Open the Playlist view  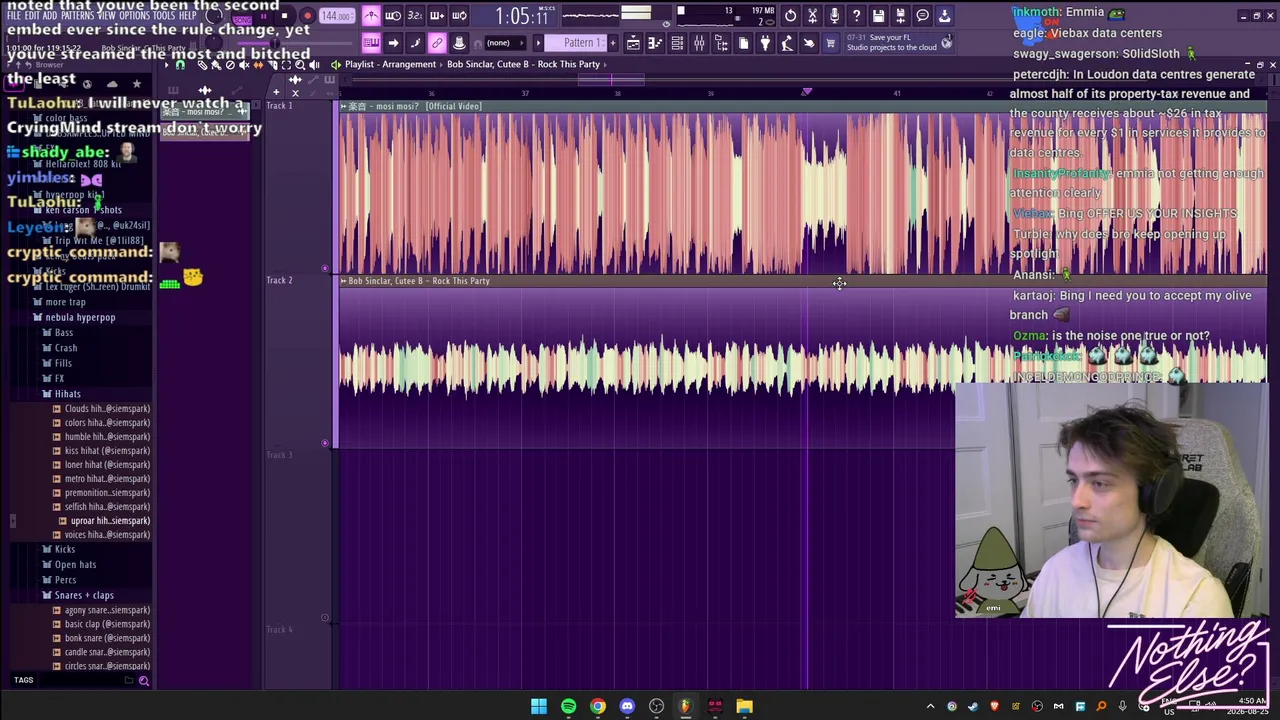(x=633, y=43)
